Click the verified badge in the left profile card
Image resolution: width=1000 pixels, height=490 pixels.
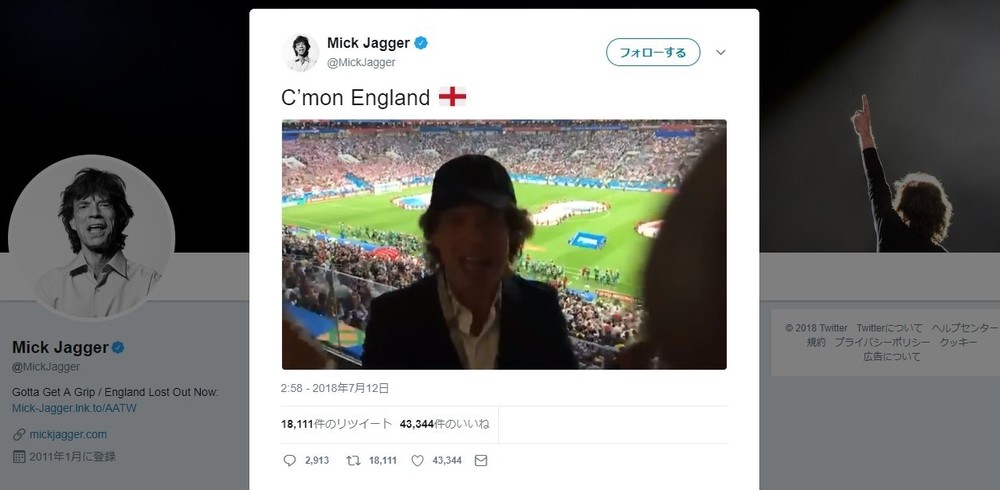pyautogui.click(x=117, y=348)
